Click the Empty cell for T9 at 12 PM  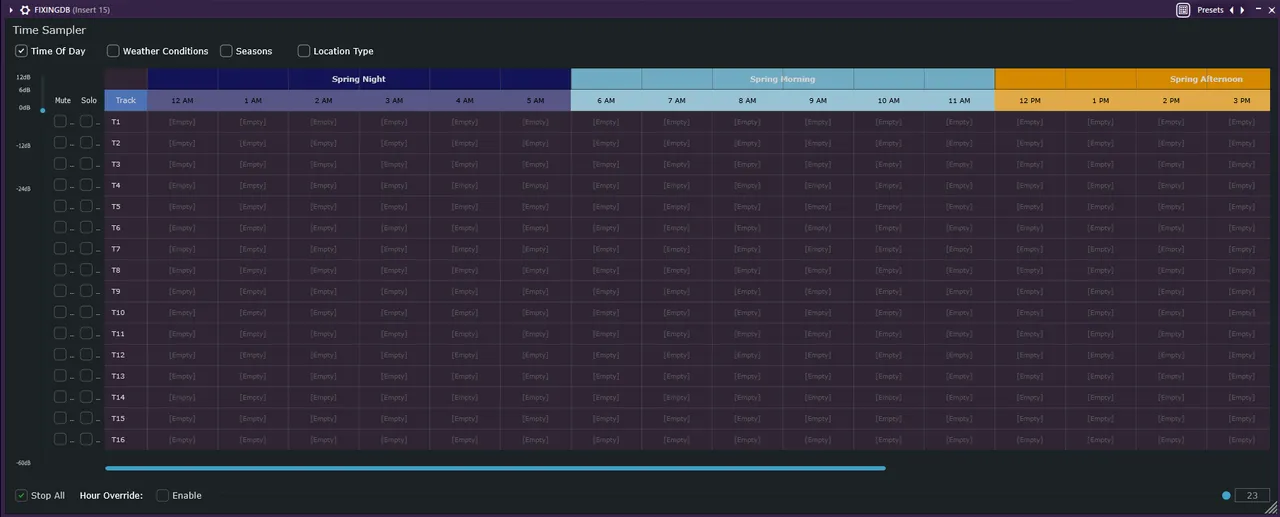tap(1030, 291)
